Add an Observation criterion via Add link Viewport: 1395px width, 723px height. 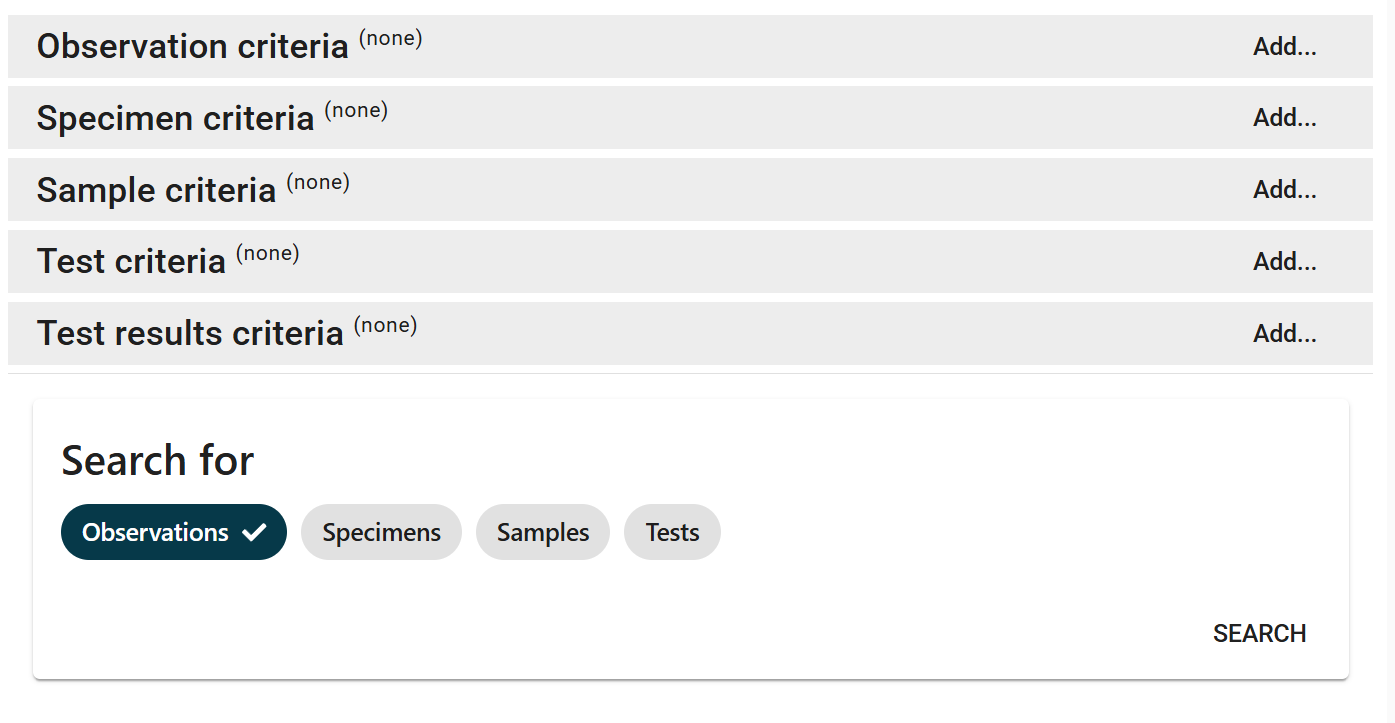1284,46
